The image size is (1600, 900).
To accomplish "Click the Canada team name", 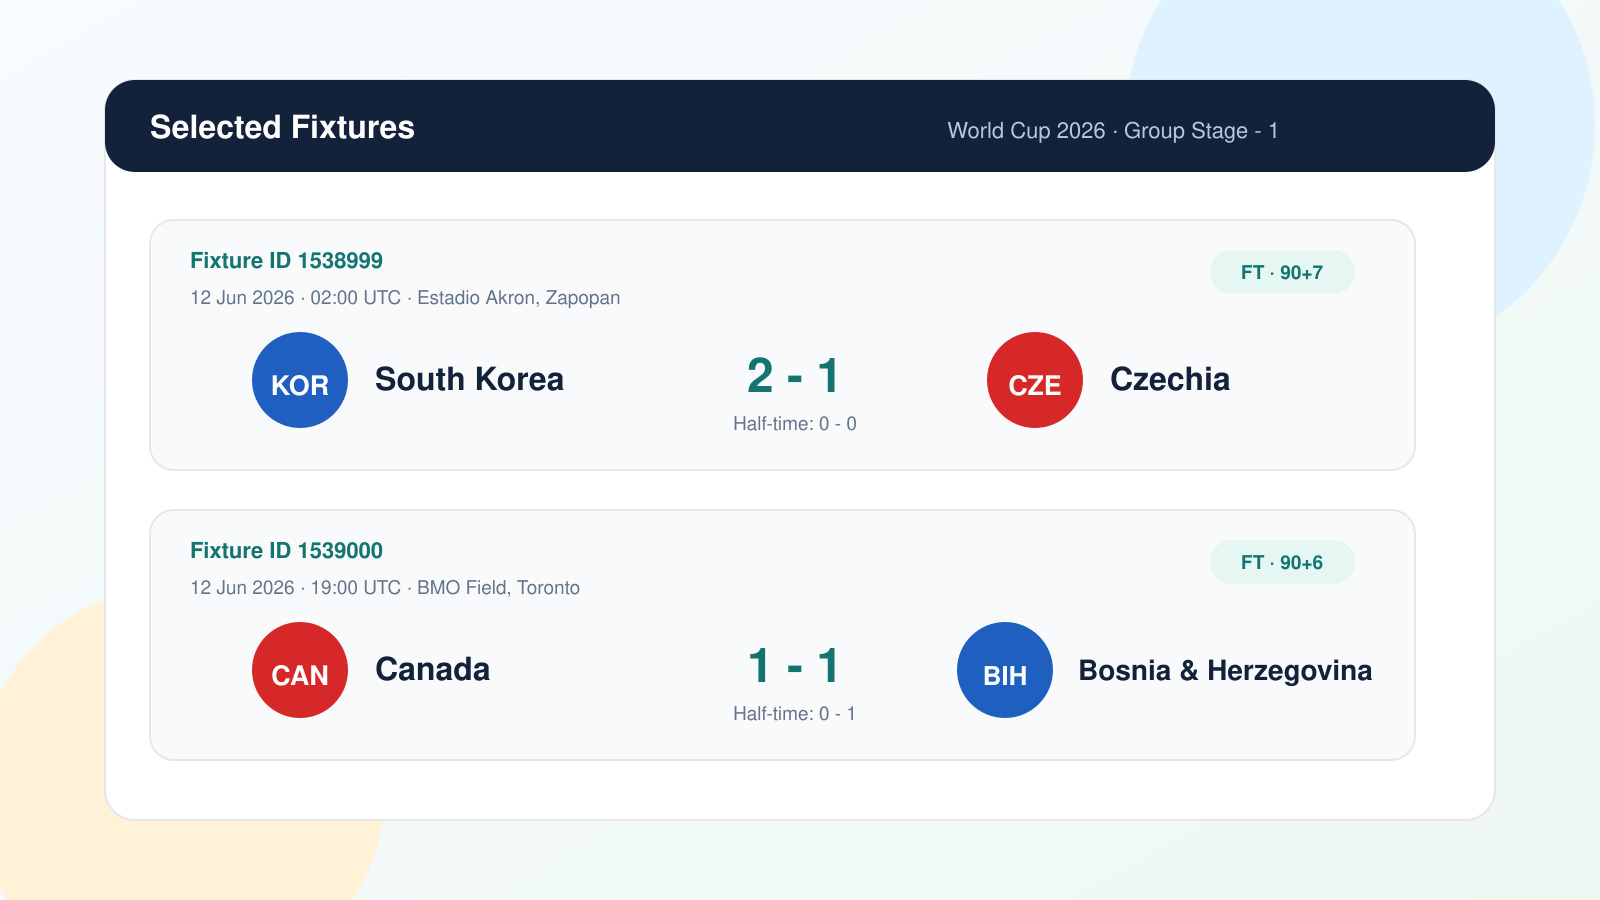I will pos(432,670).
